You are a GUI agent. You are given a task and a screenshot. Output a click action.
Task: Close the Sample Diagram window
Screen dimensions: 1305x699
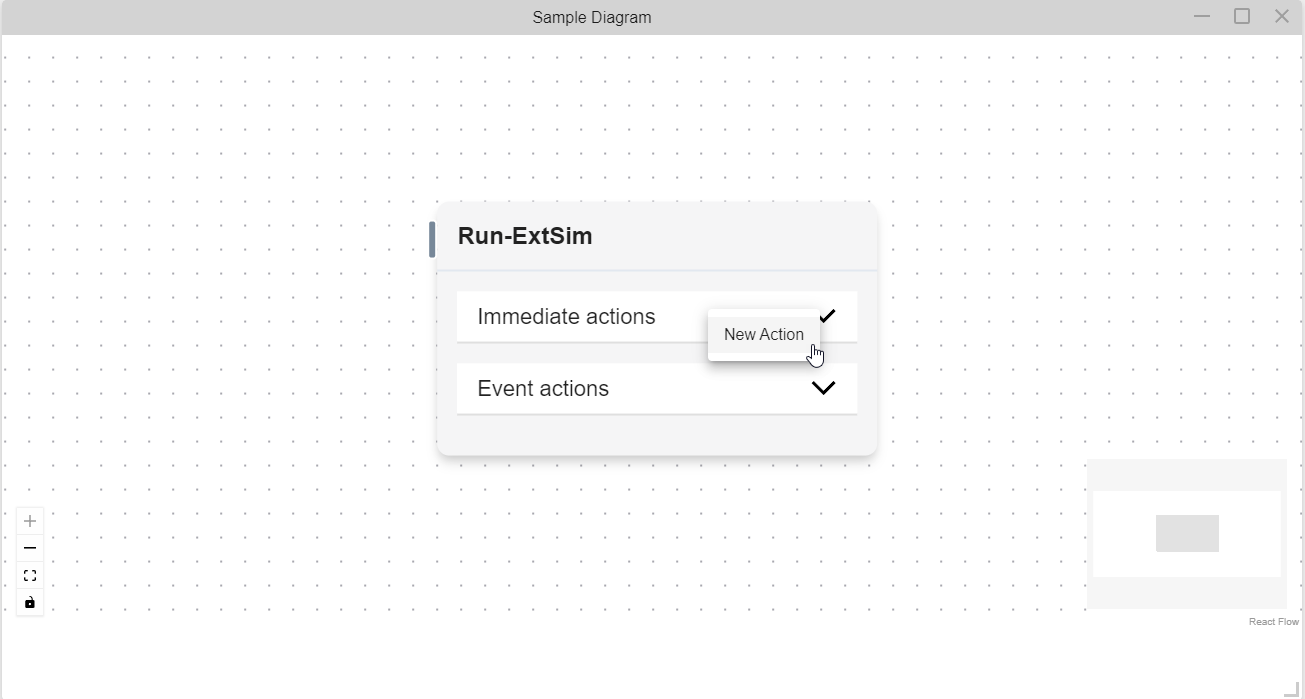1282,16
